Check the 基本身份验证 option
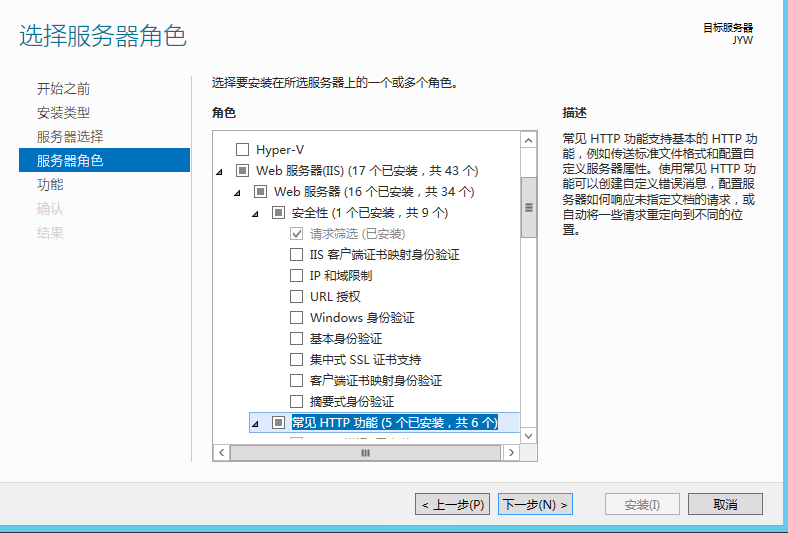This screenshot has height=533, width=788. click(296, 339)
